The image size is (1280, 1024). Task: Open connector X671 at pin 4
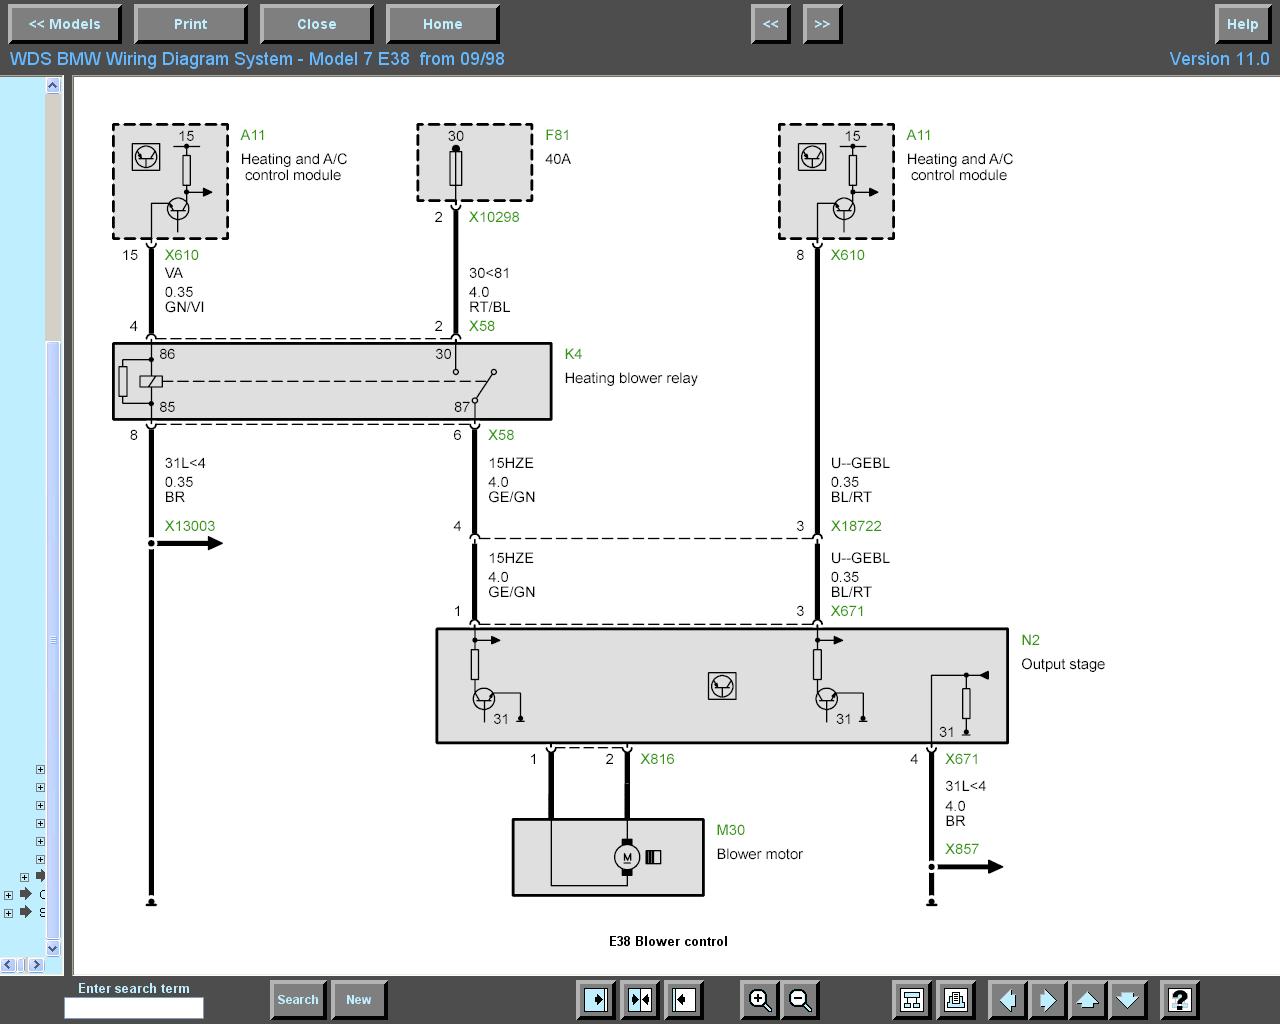pyautogui.click(x=962, y=759)
